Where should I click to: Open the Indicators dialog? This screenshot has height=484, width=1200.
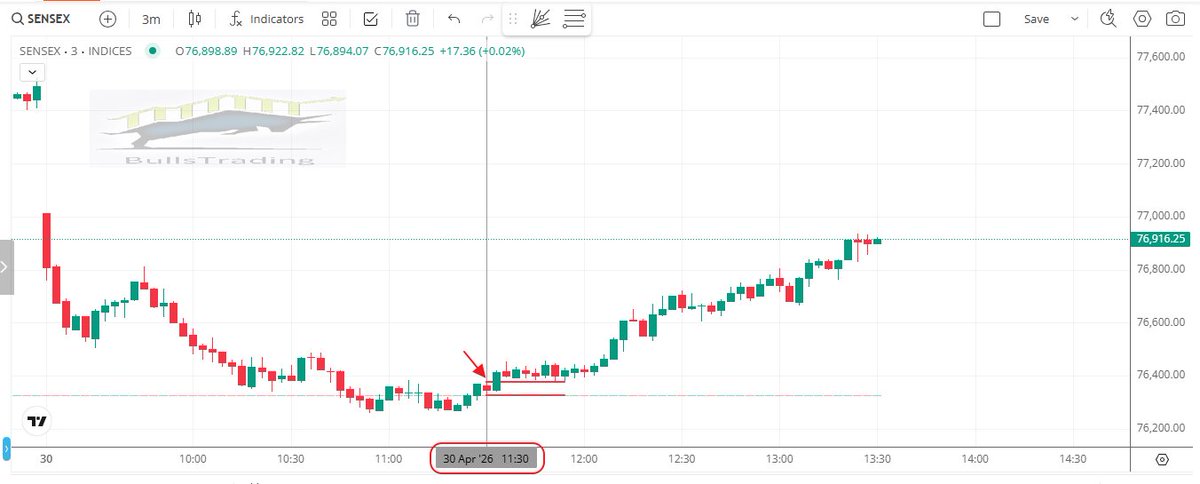click(267, 19)
